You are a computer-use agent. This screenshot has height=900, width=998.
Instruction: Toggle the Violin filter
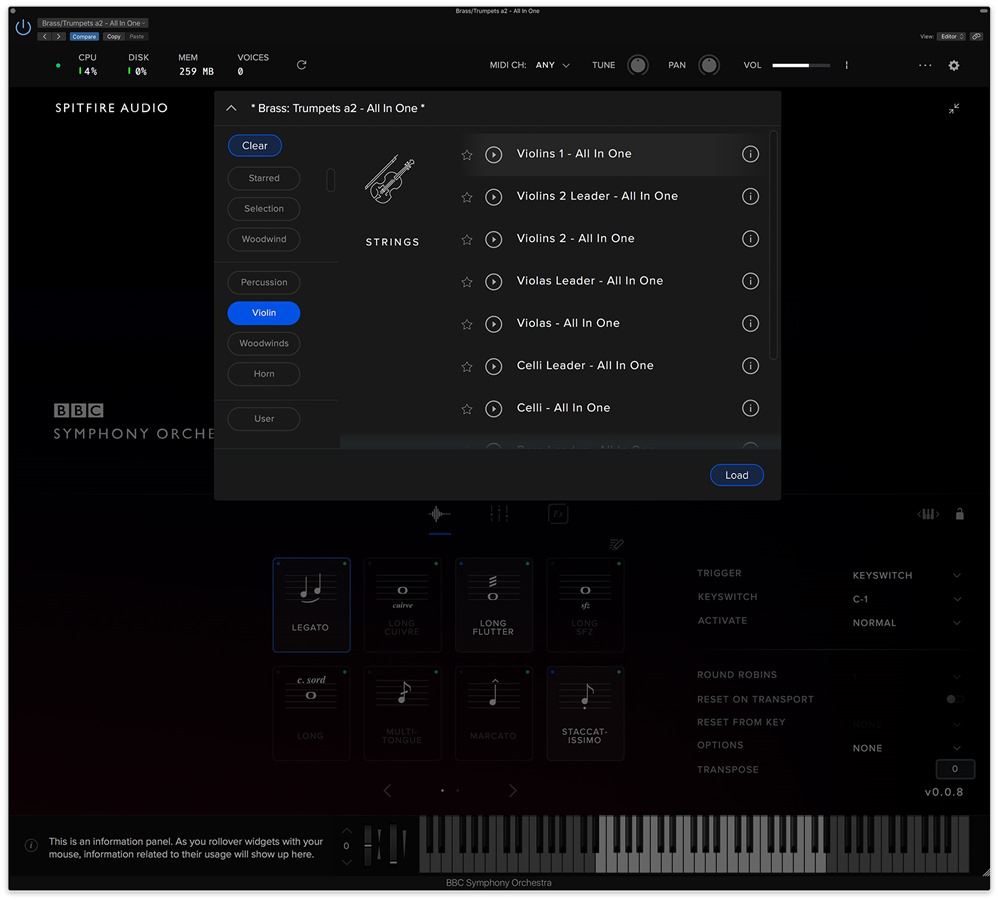[264, 313]
